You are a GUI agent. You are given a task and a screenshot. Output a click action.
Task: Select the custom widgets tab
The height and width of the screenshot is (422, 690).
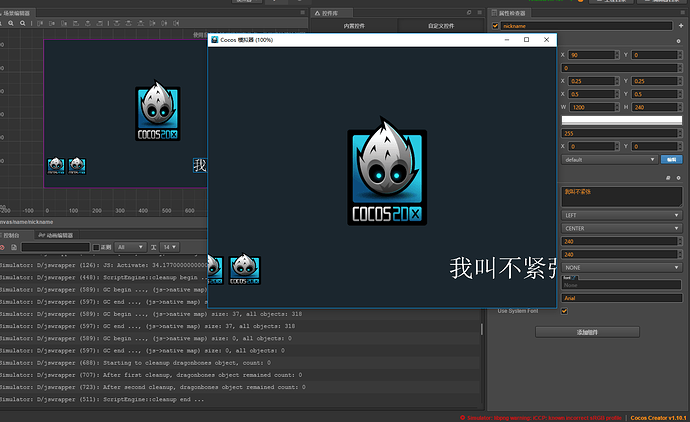(x=441, y=26)
